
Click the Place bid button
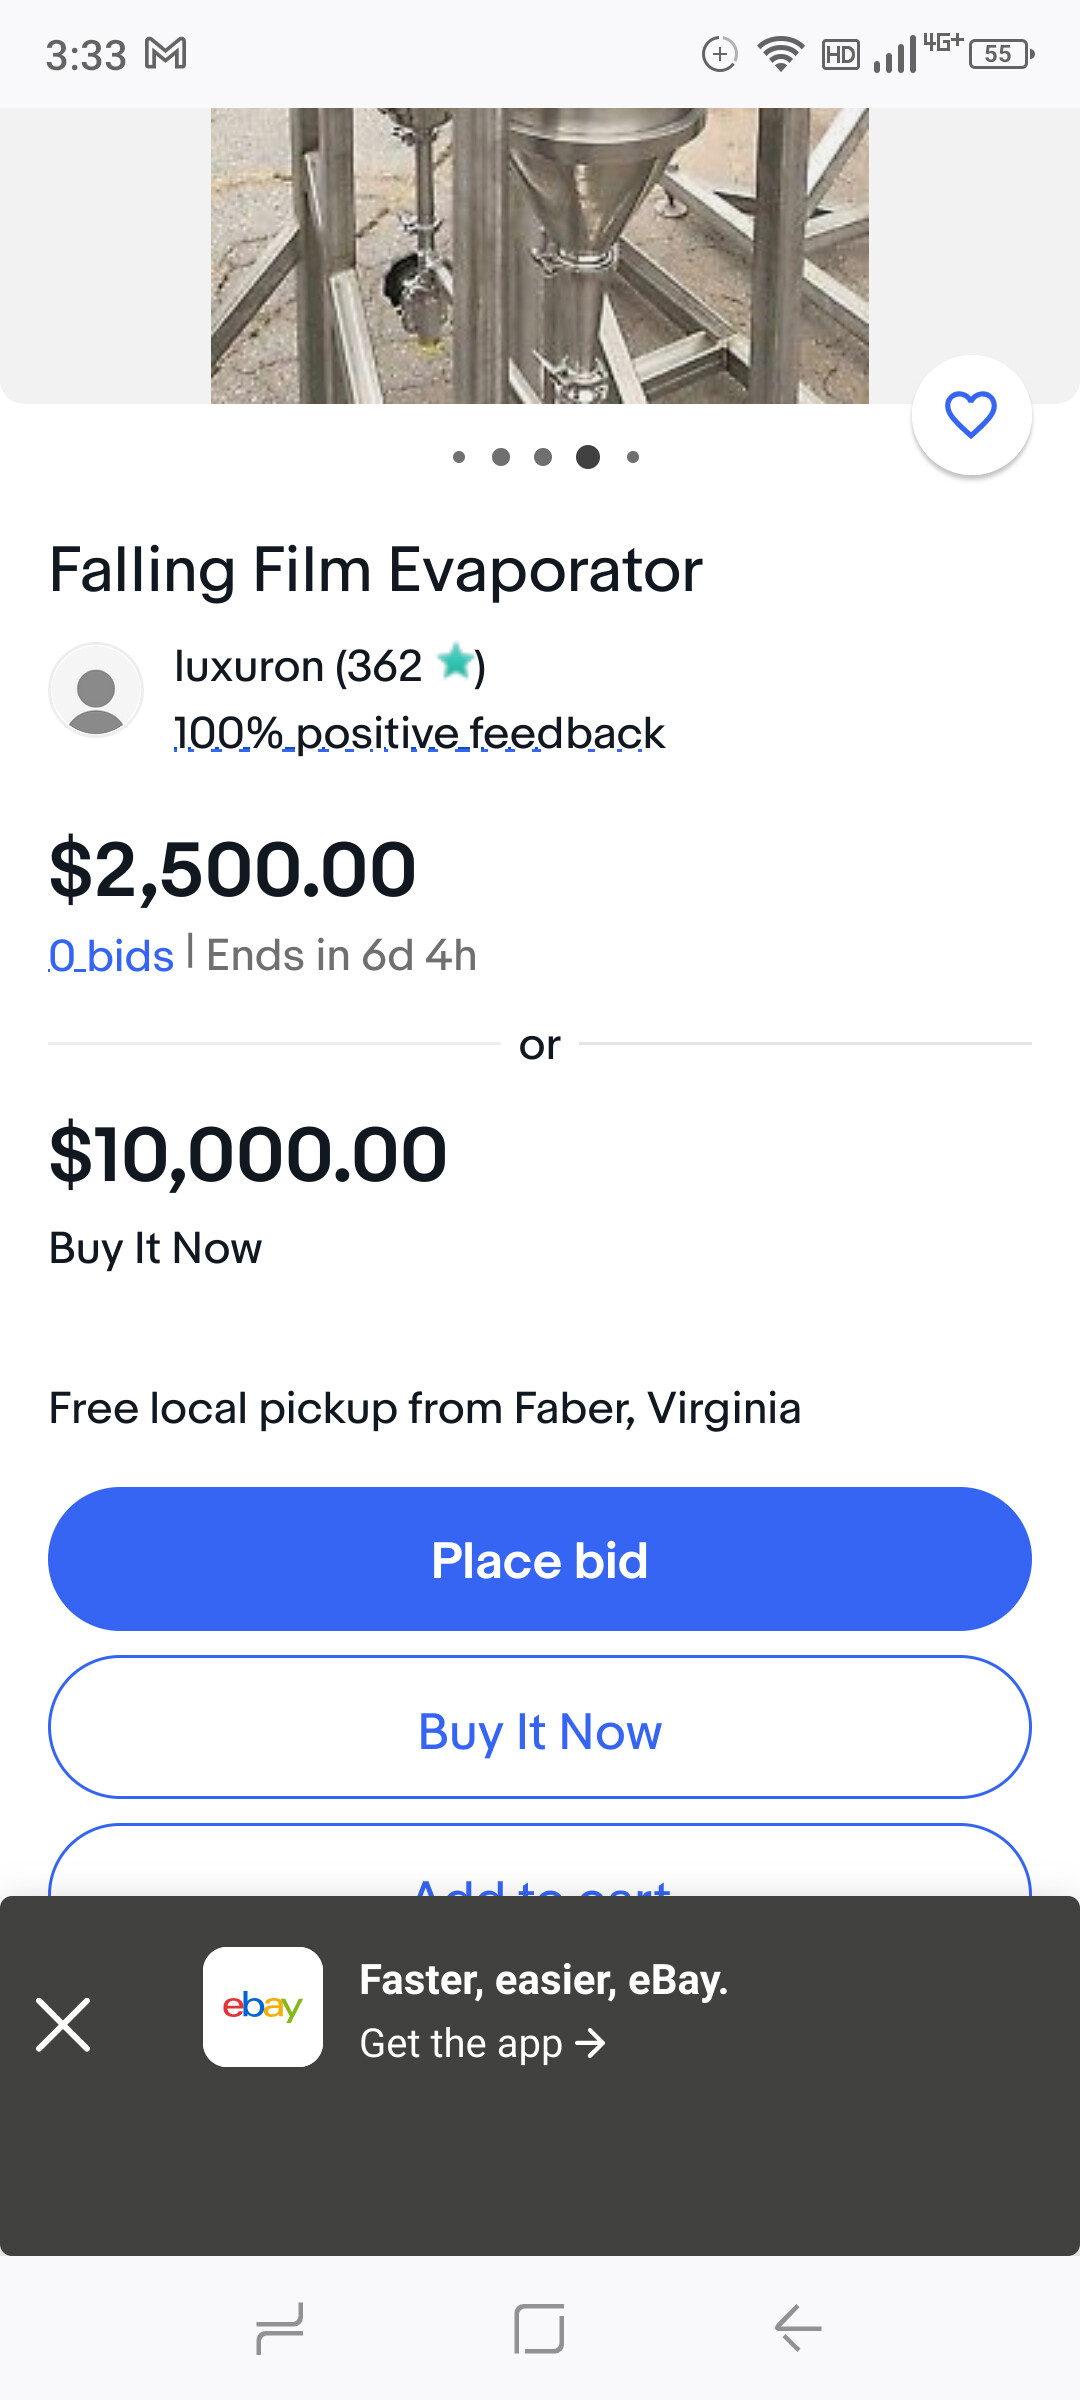pyautogui.click(x=540, y=1559)
